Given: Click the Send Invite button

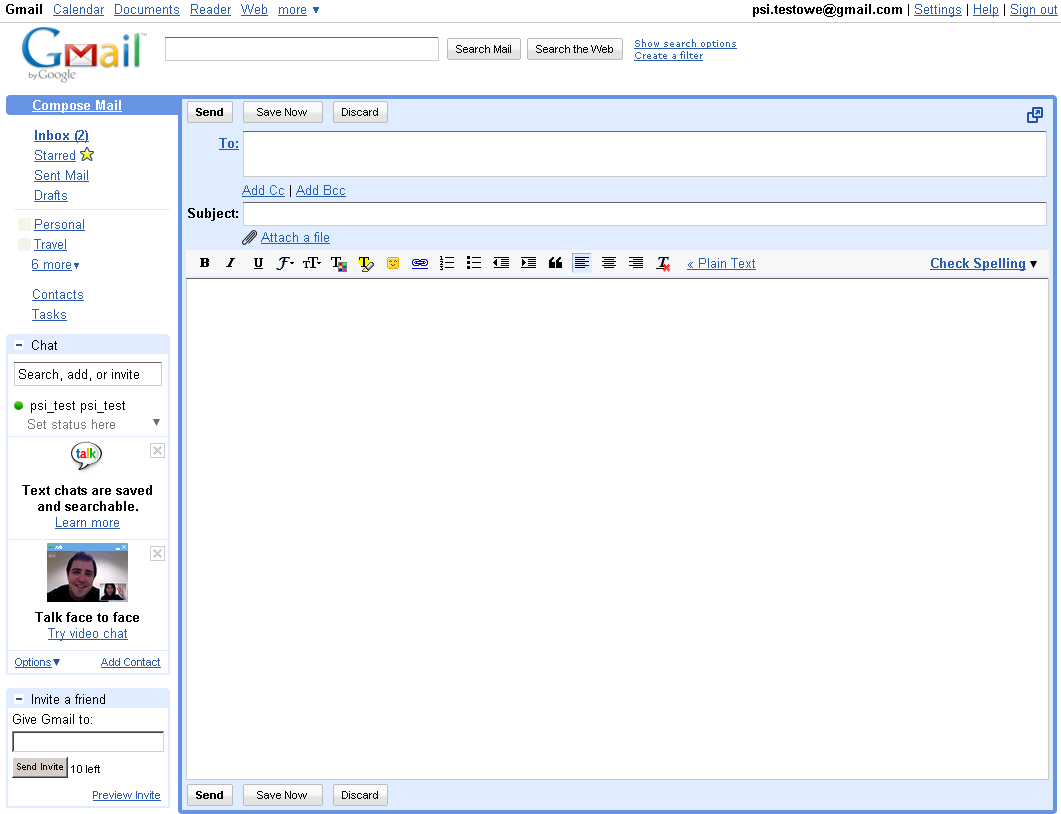Looking at the screenshot, I should pos(40,767).
